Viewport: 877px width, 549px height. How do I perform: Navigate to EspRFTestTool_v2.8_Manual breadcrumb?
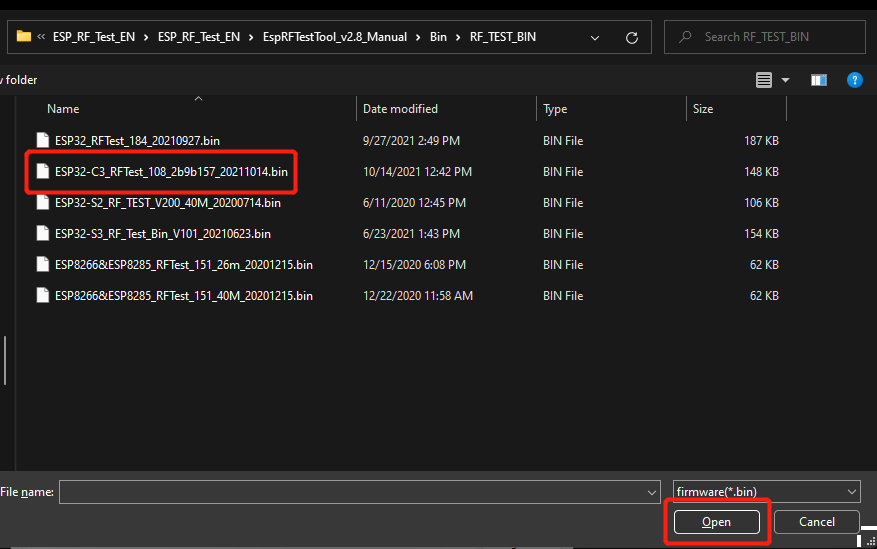(335, 37)
